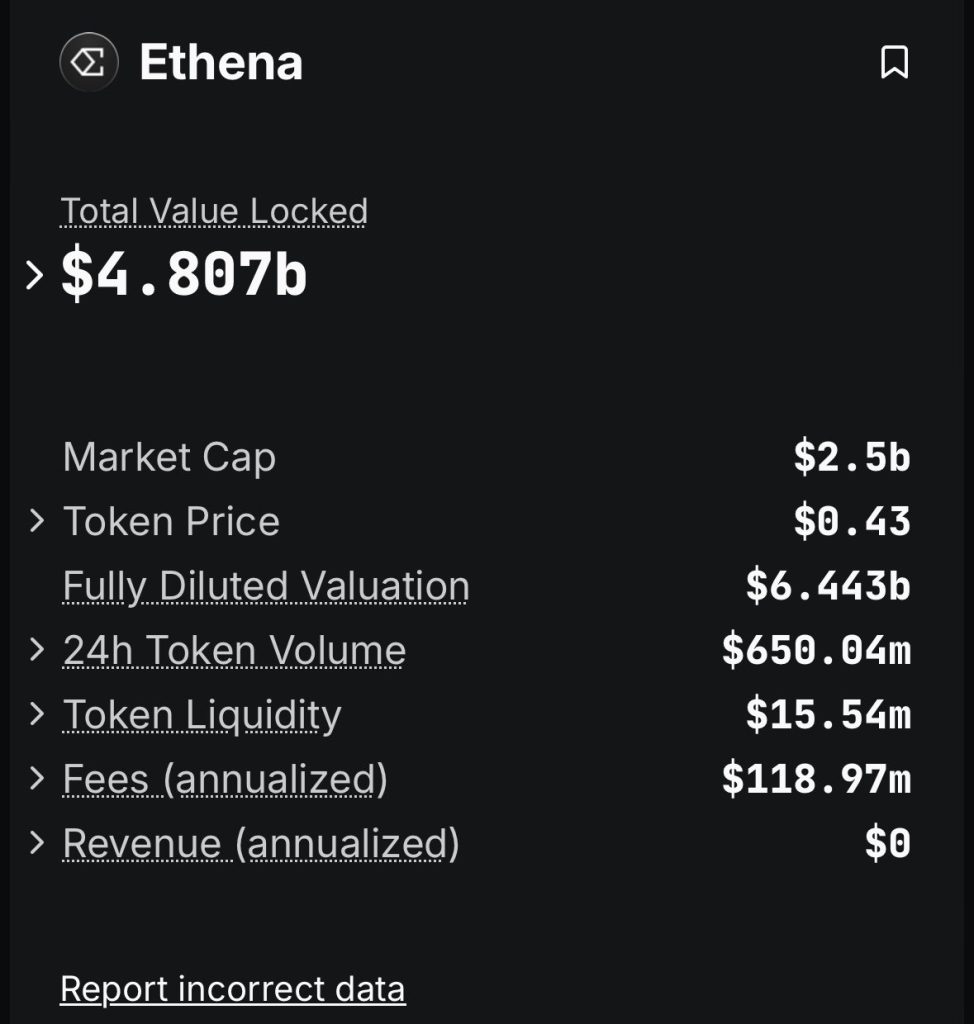
Task: Click the 24h Token Volume label
Action: pyautogui.click(x=234, y=650)
